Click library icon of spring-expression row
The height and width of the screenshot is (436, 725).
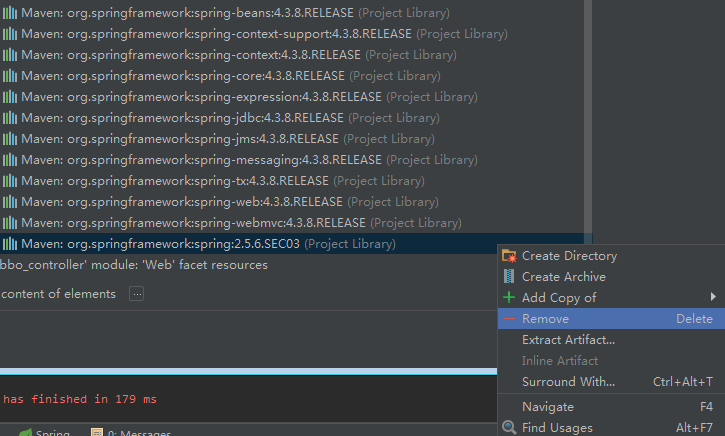(10, 97)
